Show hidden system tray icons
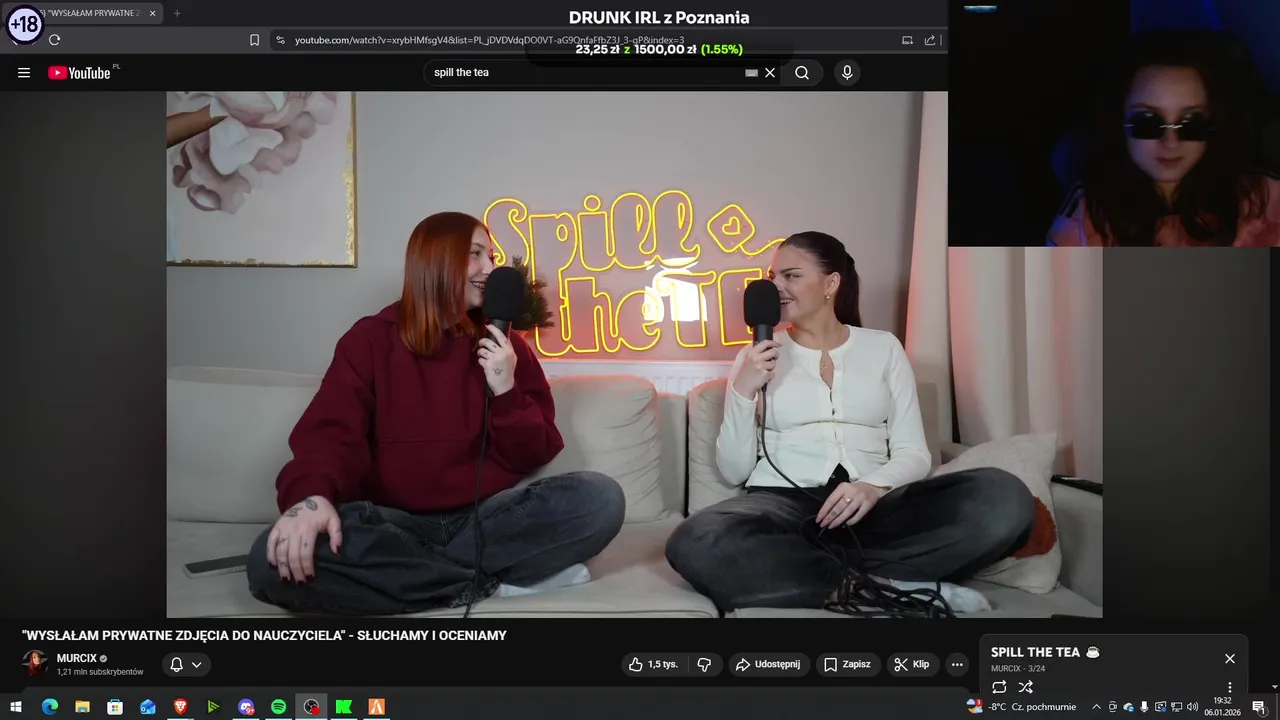Screen dimensions: 1280x720 click(1096, 707)
